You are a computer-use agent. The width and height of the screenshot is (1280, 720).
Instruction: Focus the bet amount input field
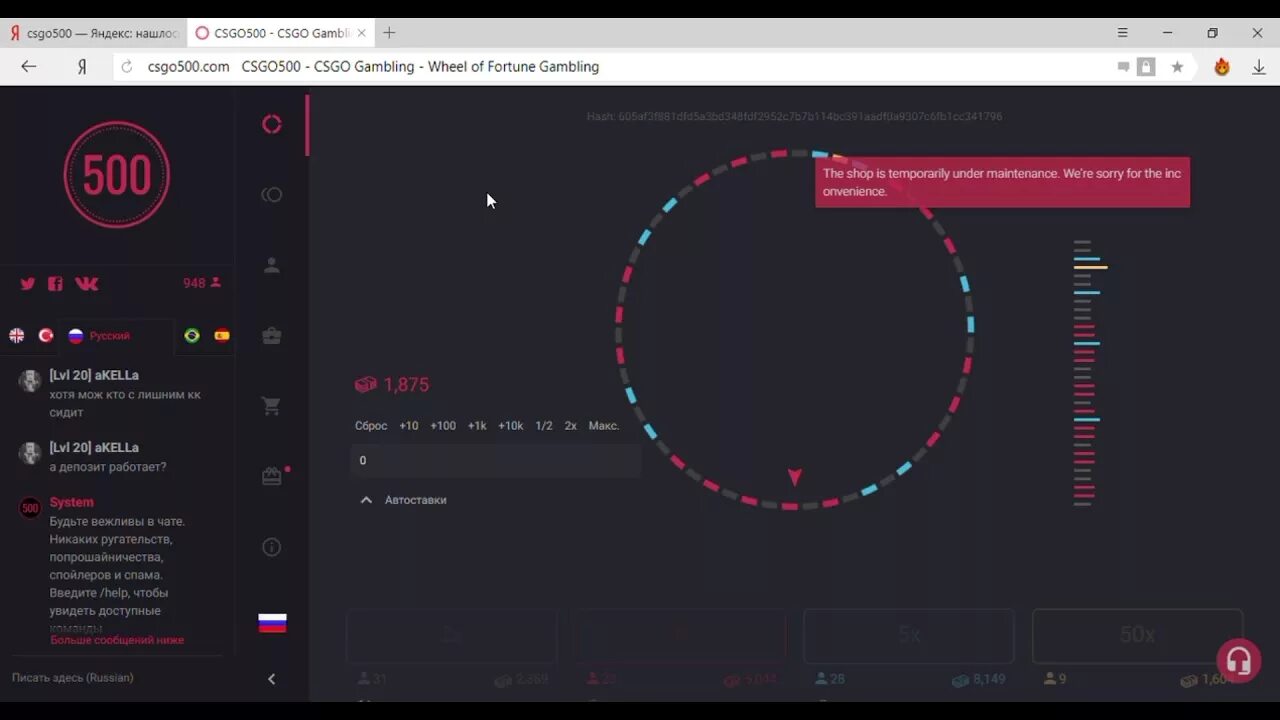coord(496,460)
